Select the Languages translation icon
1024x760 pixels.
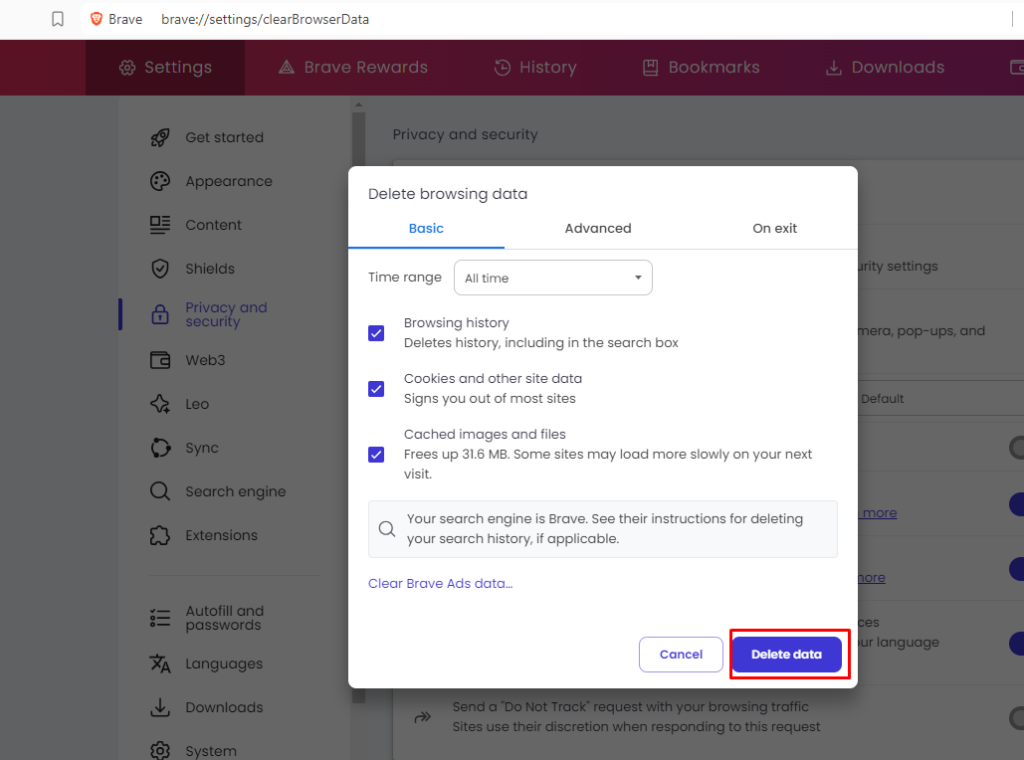point(159,663)
